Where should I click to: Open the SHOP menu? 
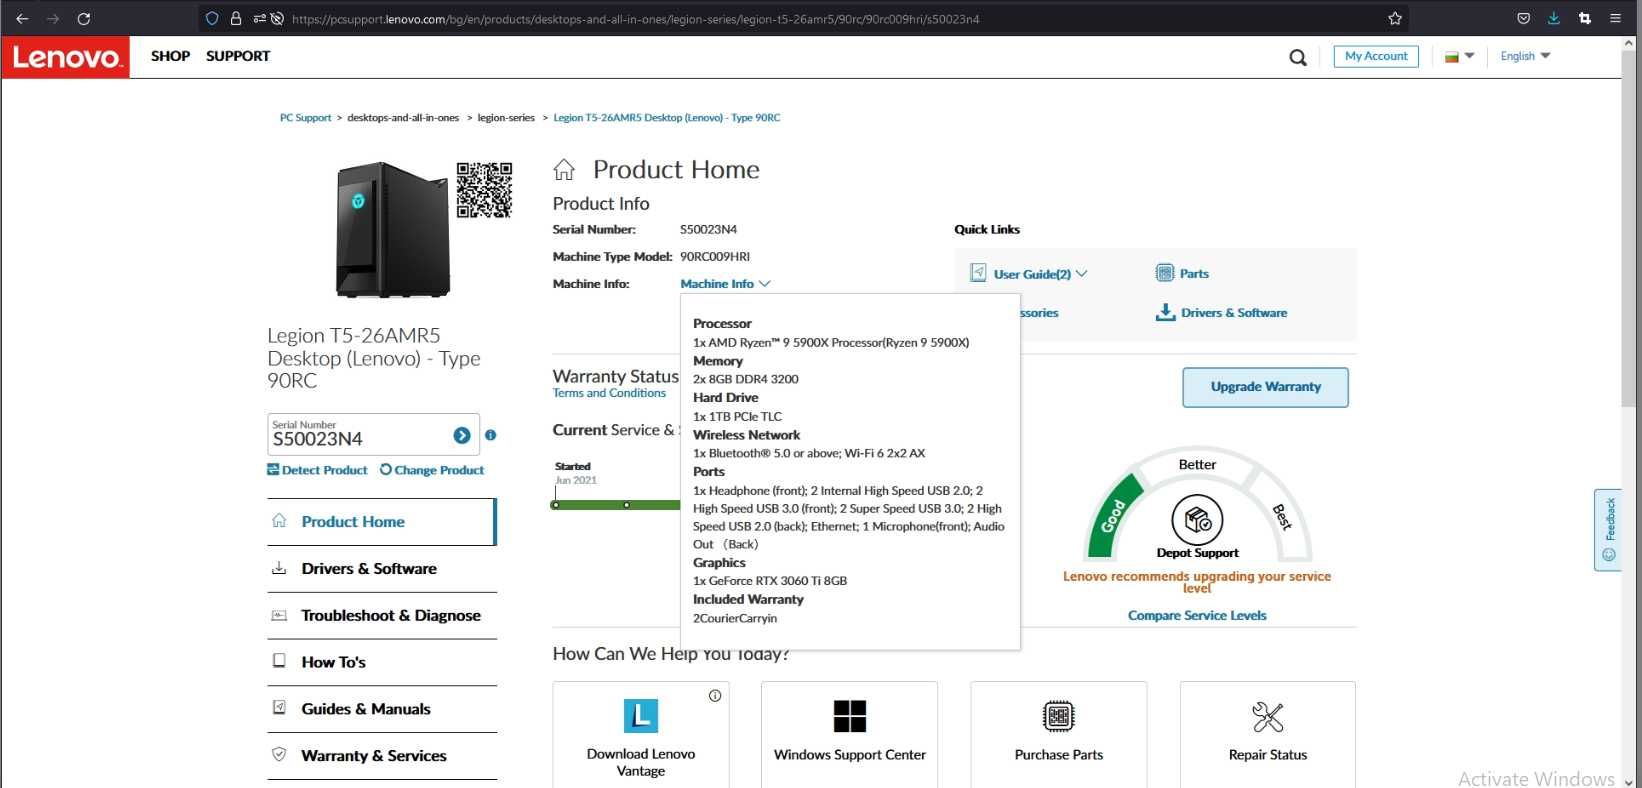170,56
